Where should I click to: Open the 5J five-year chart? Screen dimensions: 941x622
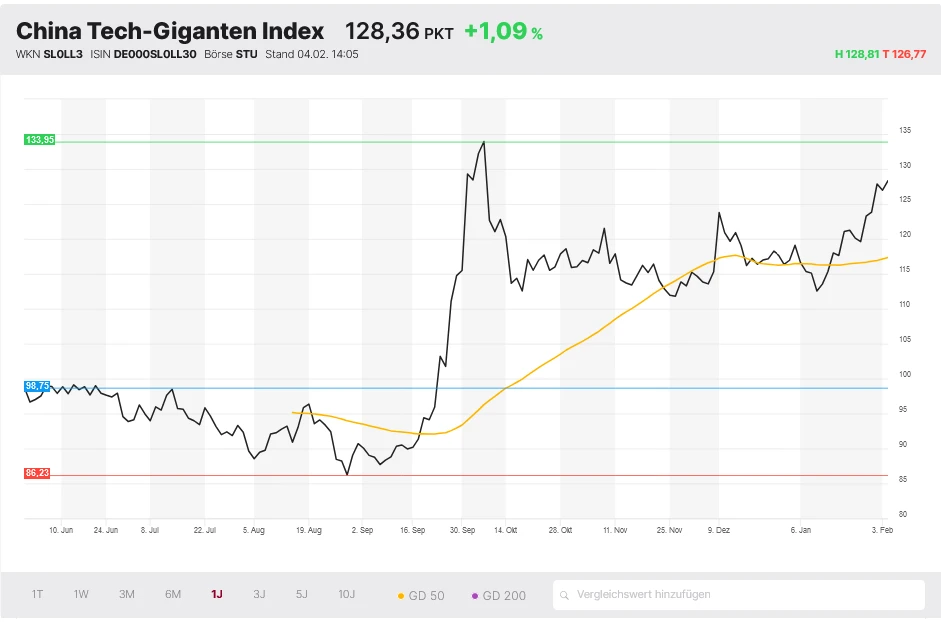pos(302,594)
